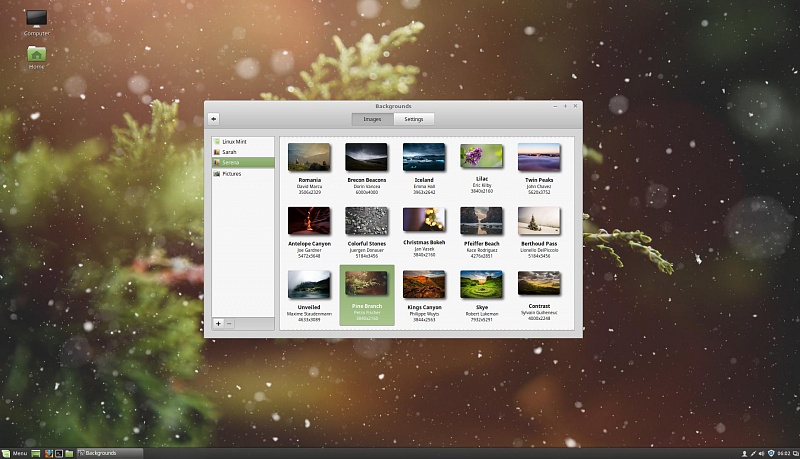
Task: Open the Terminal launcher in panel
Action: coord(58,453)
